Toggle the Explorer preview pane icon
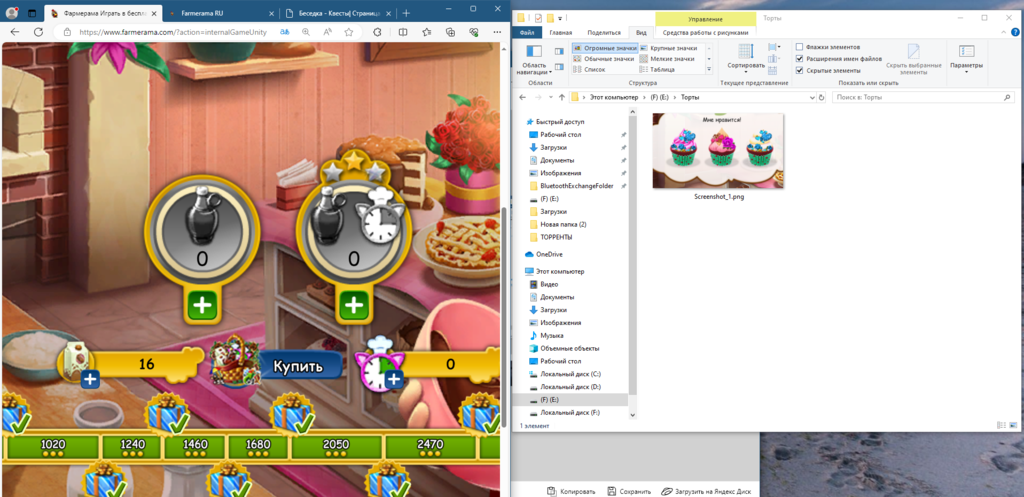The width and height of the screenshot is (1024, 497). (558, 51)
